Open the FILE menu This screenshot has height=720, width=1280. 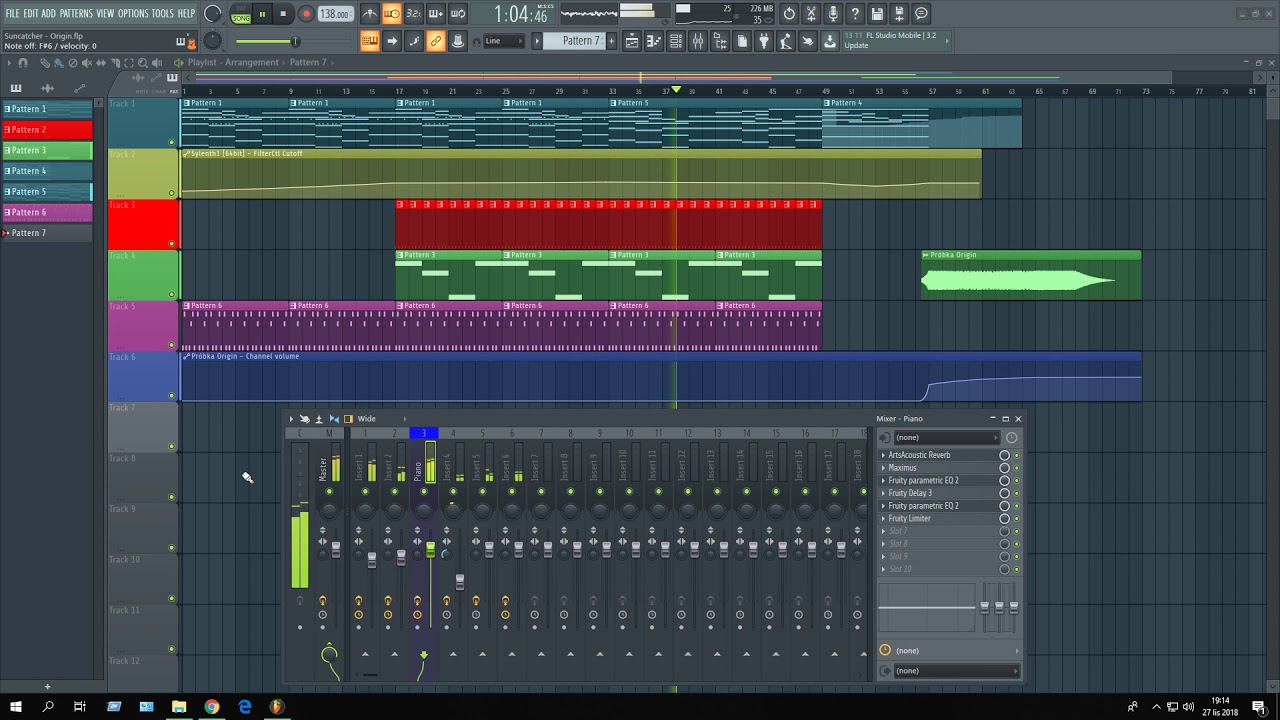[x=12, y=14]
